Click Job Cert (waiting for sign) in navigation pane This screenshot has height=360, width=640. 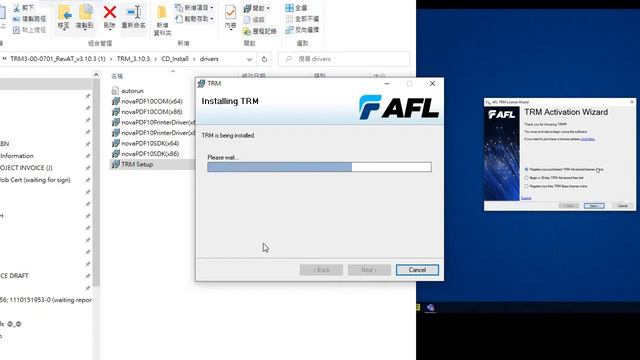point(35,180)
